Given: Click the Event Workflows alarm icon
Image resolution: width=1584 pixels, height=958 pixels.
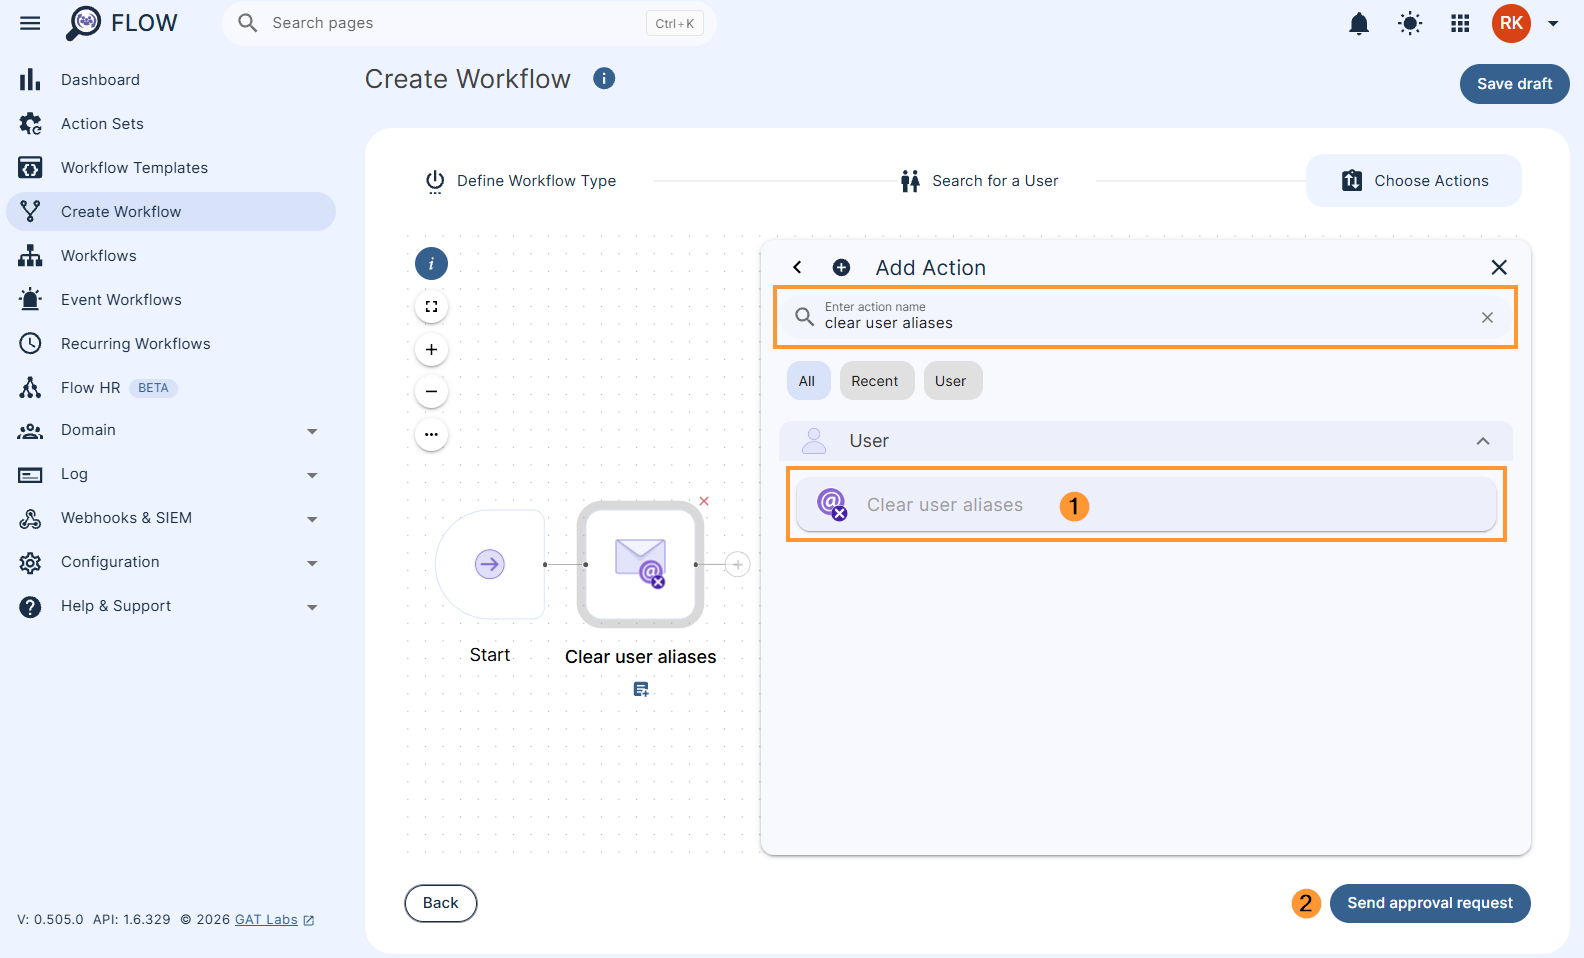Looking at the screenshot, I should 30,300.
